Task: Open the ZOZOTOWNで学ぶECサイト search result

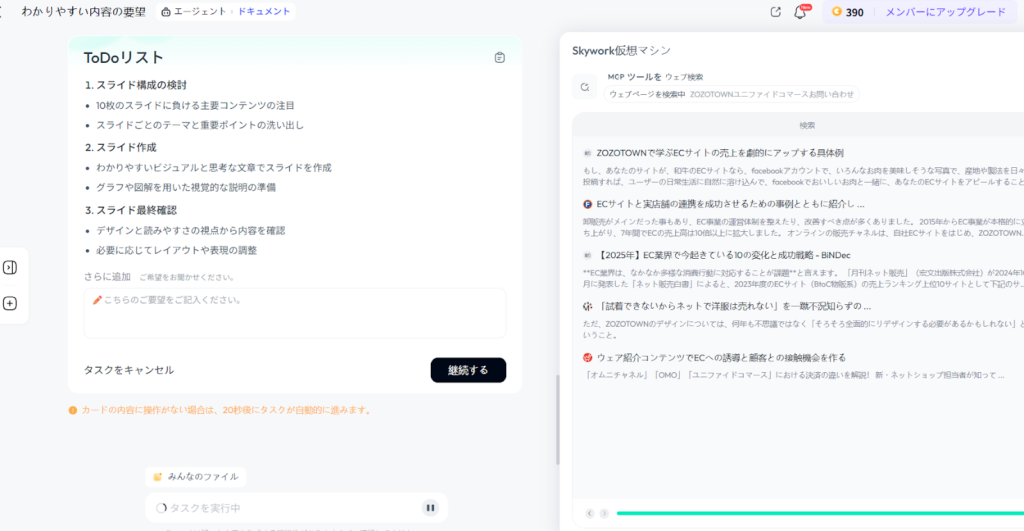Action: tap(720, 153)
